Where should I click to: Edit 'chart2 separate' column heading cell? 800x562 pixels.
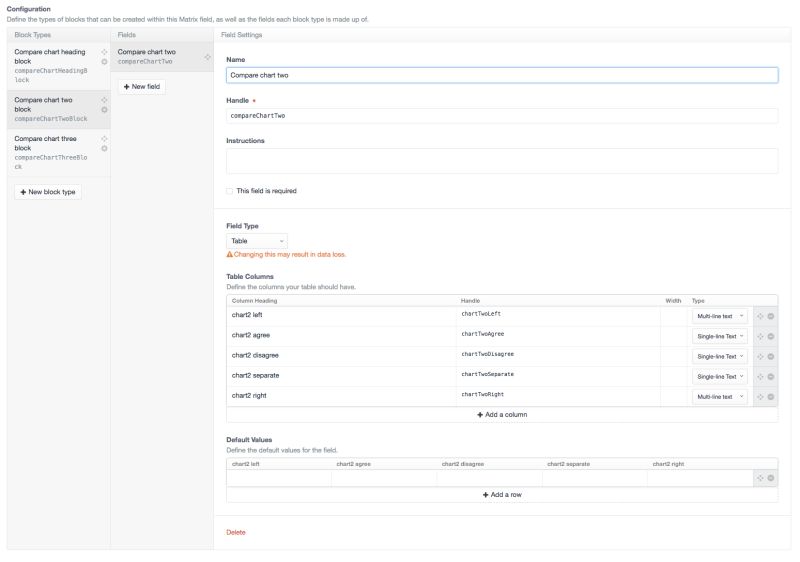pos(342,376)
